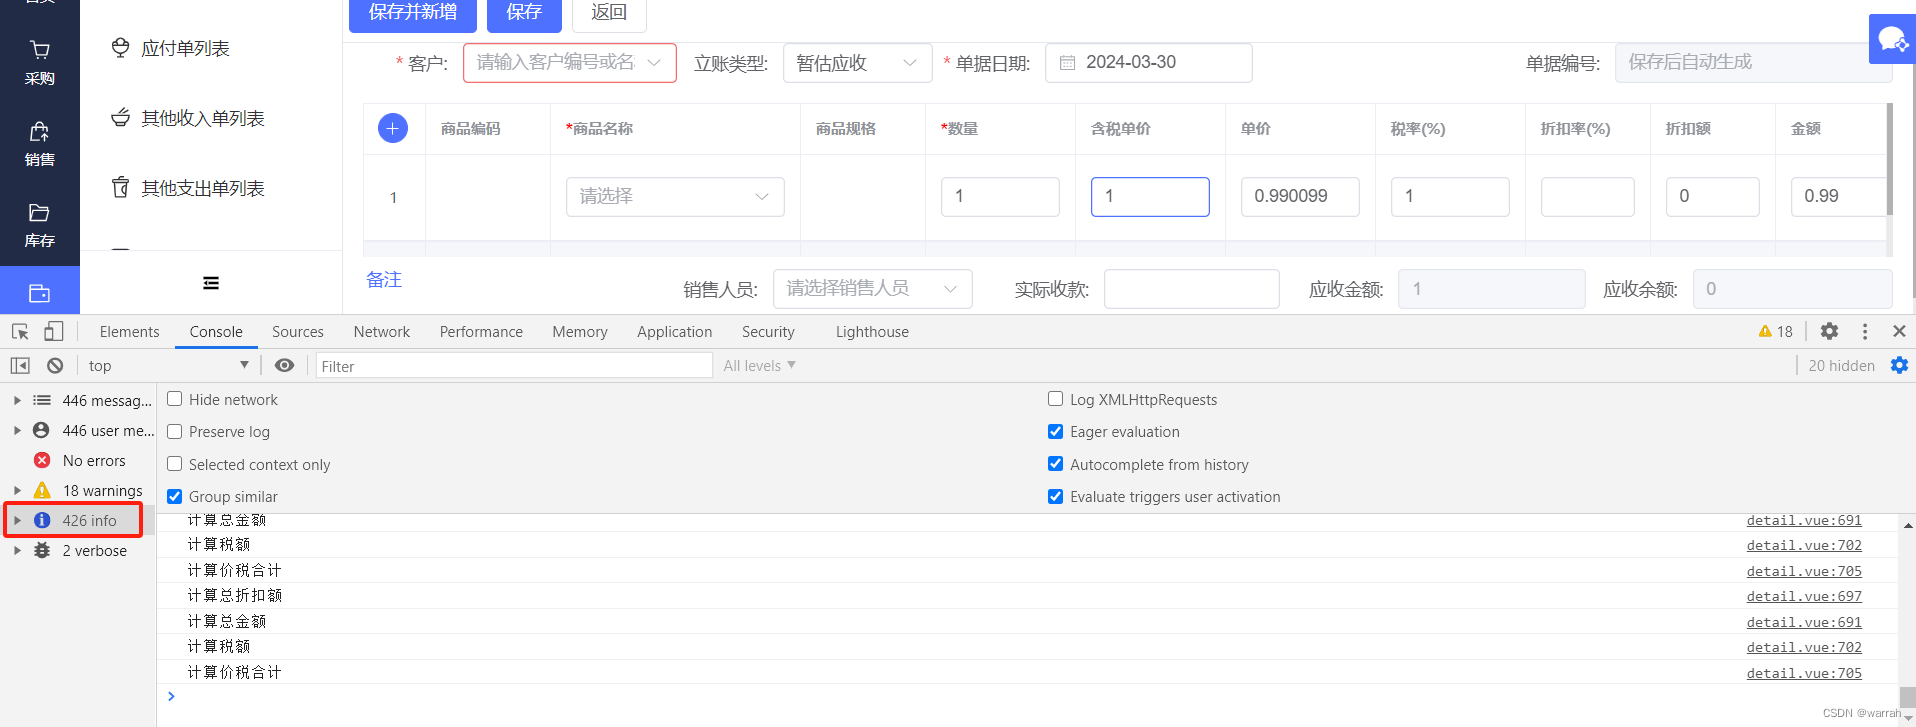Screen dimensions: 1916x727
Task: Uncheck Evaluate triggers user activation checkbox
Action: [1055, 496]
